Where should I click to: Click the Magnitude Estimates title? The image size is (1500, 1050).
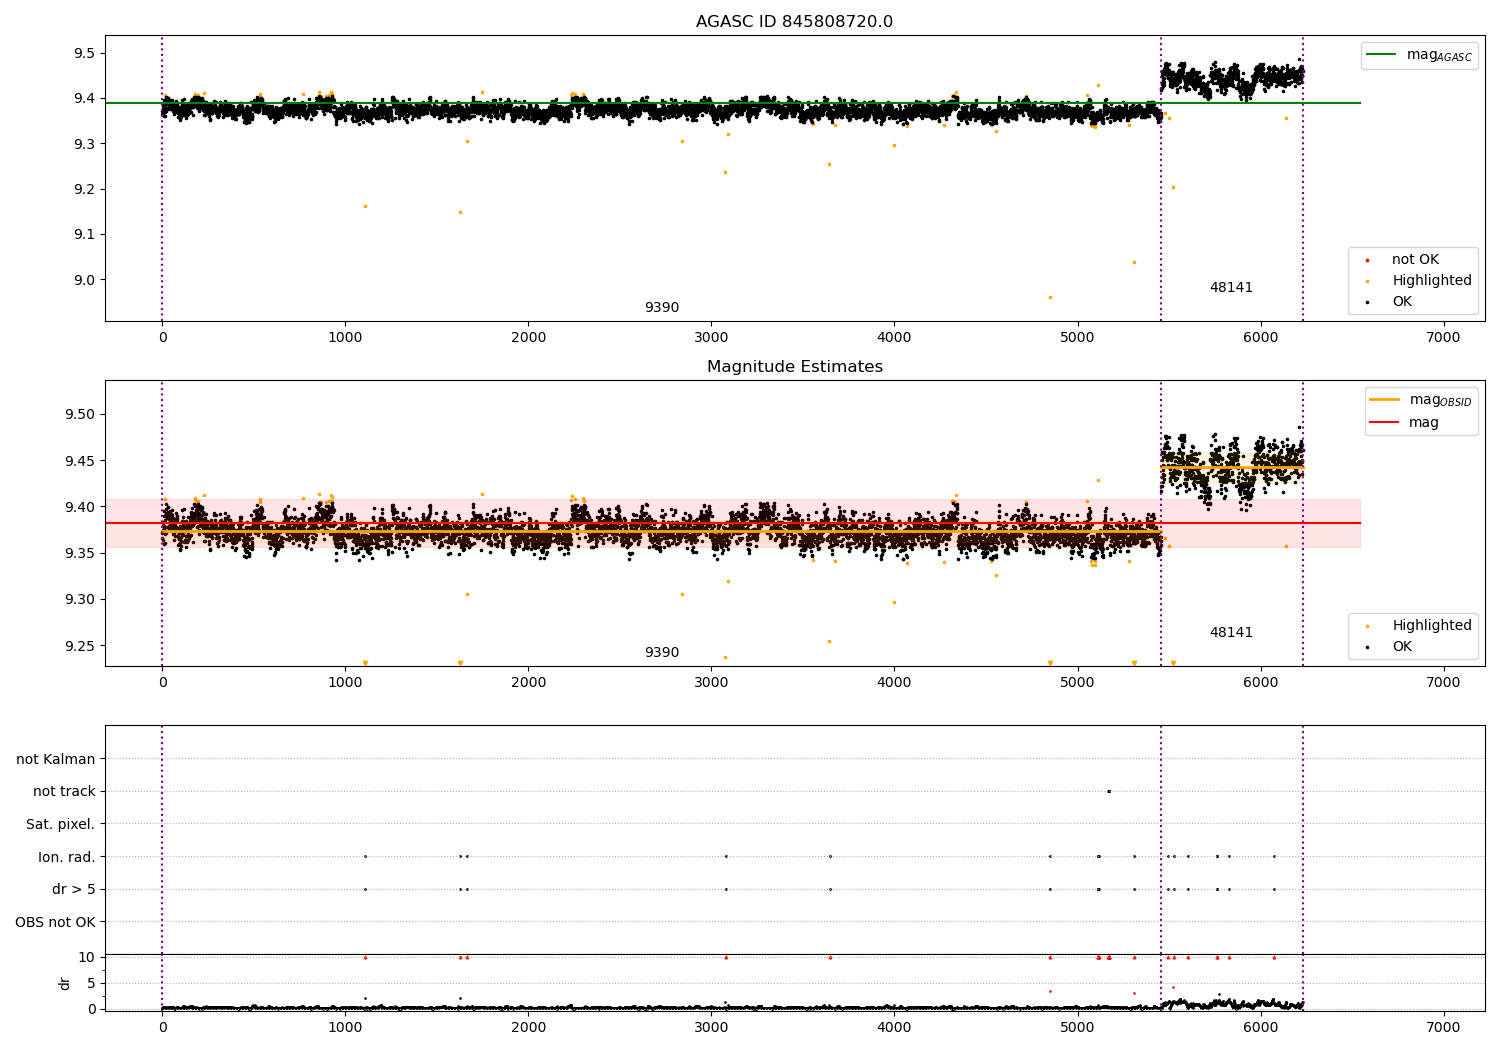(x=794, y=367)
